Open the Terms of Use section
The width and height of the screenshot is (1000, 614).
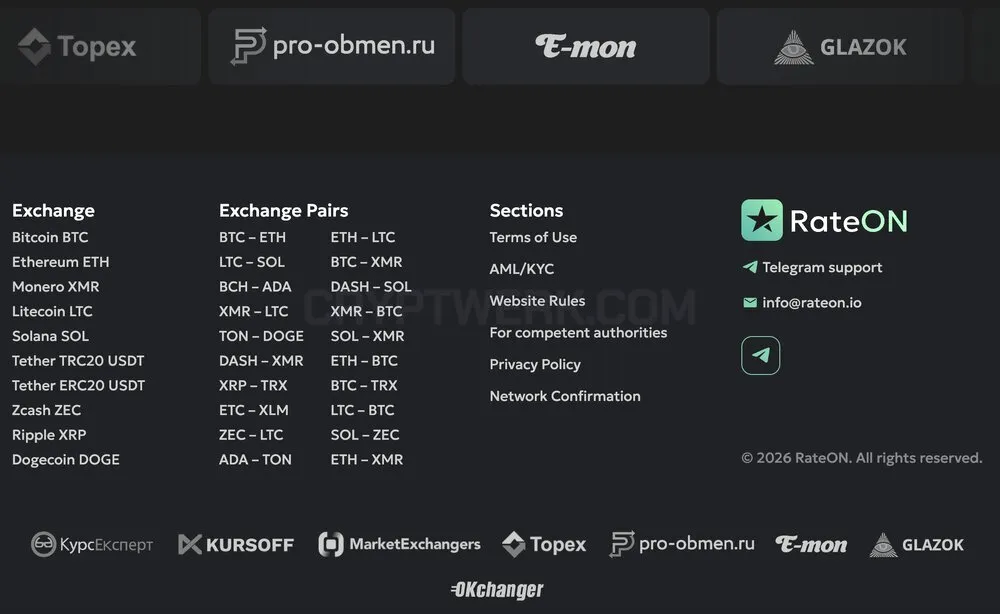point(533,237)
